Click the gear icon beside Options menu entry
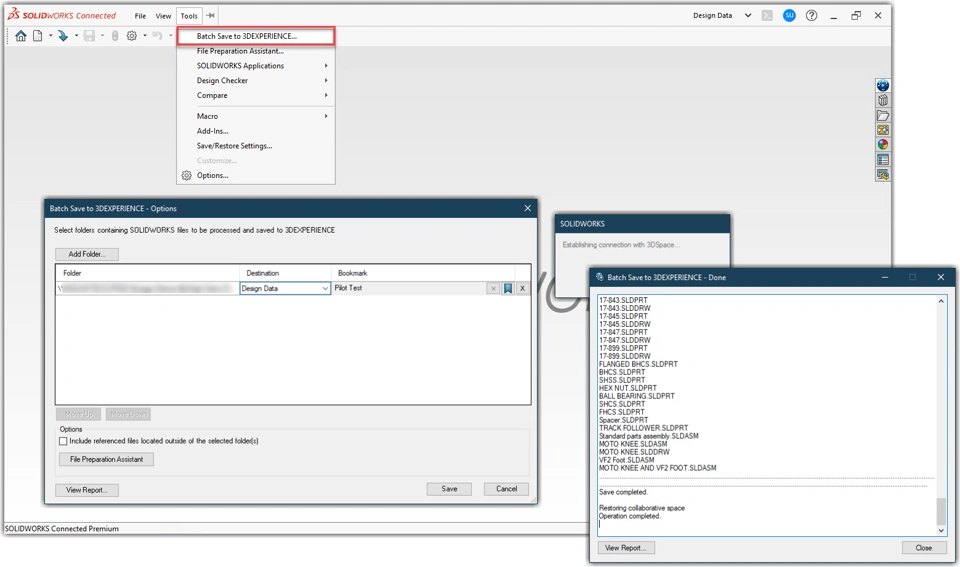Screen dimensions: 960x567 point(187,176)
